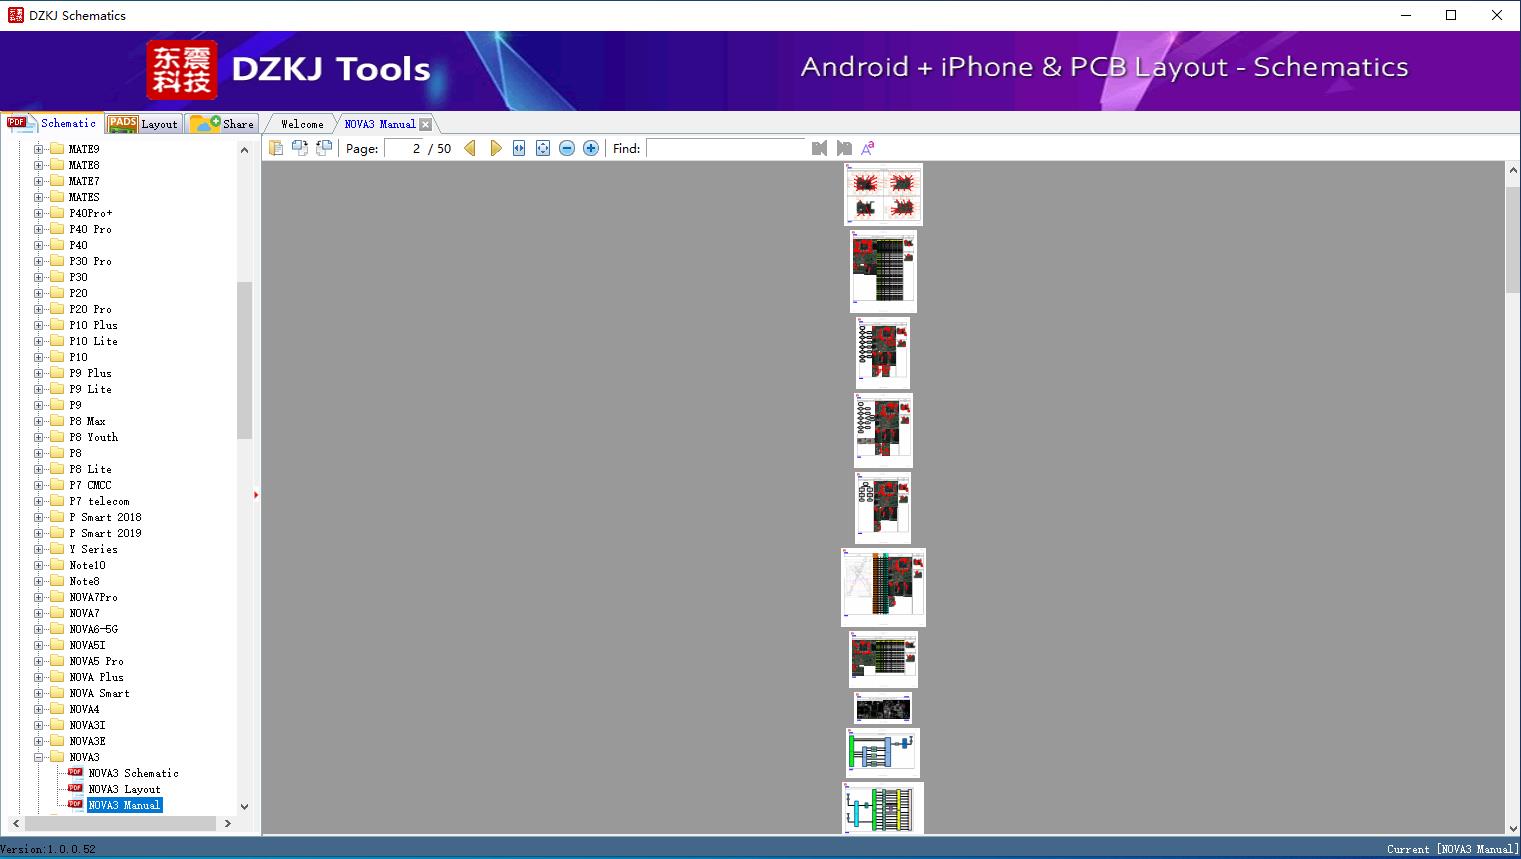The width and height of the screenshot is (1521, 859).
Task: Select the P7 telecom folder label
Action: 99,501
